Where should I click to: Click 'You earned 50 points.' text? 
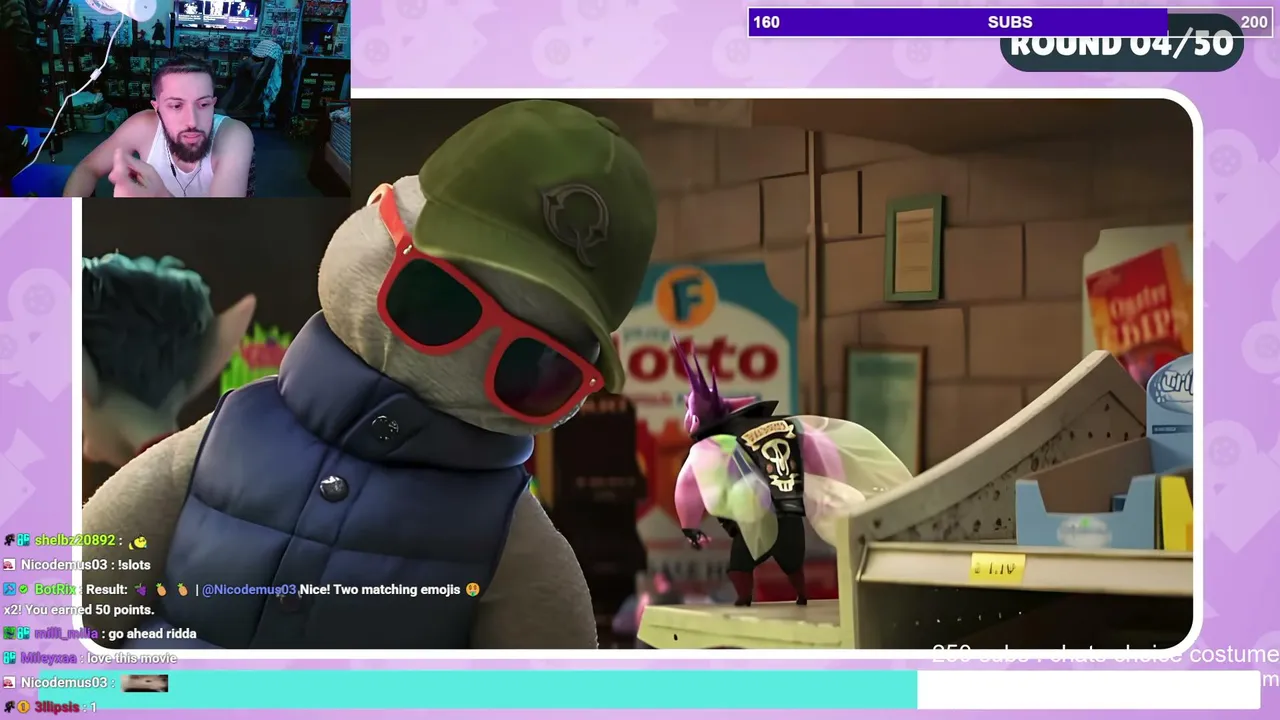(89, 610)
